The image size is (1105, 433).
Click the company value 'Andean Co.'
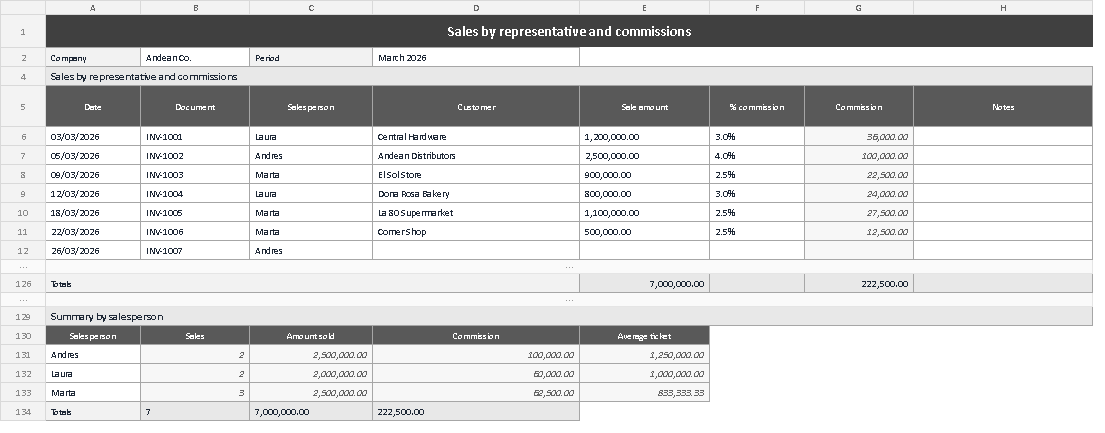tap(195, 58)
